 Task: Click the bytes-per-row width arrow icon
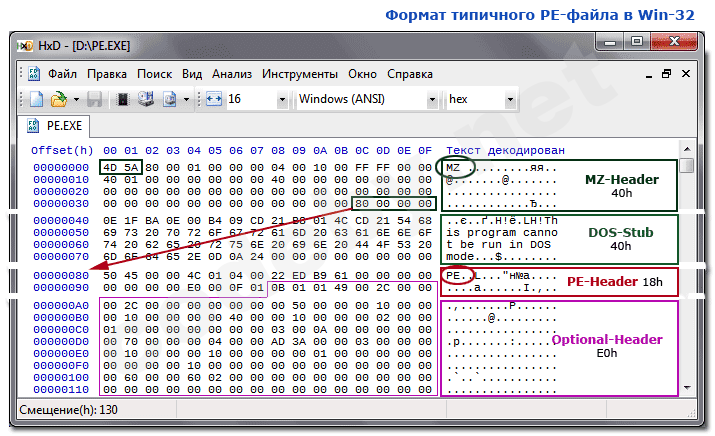coord(213,99)
